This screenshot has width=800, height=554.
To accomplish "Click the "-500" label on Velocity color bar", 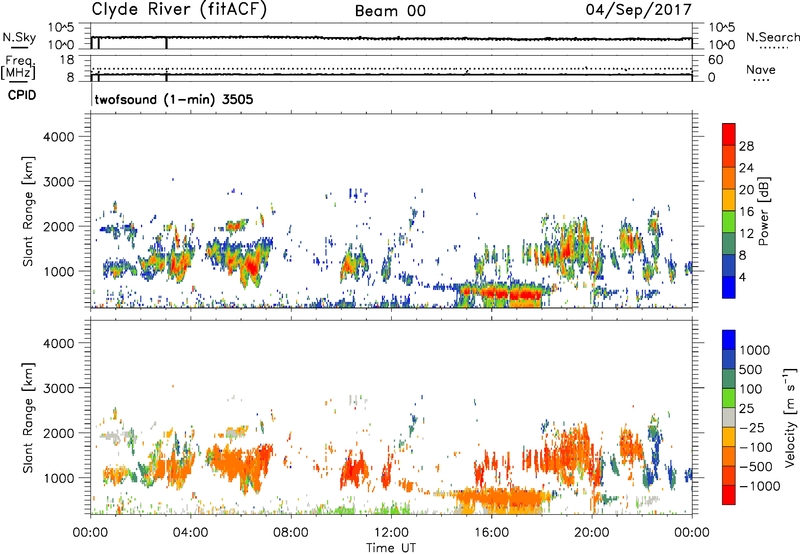I will click(x=756, y=467).
